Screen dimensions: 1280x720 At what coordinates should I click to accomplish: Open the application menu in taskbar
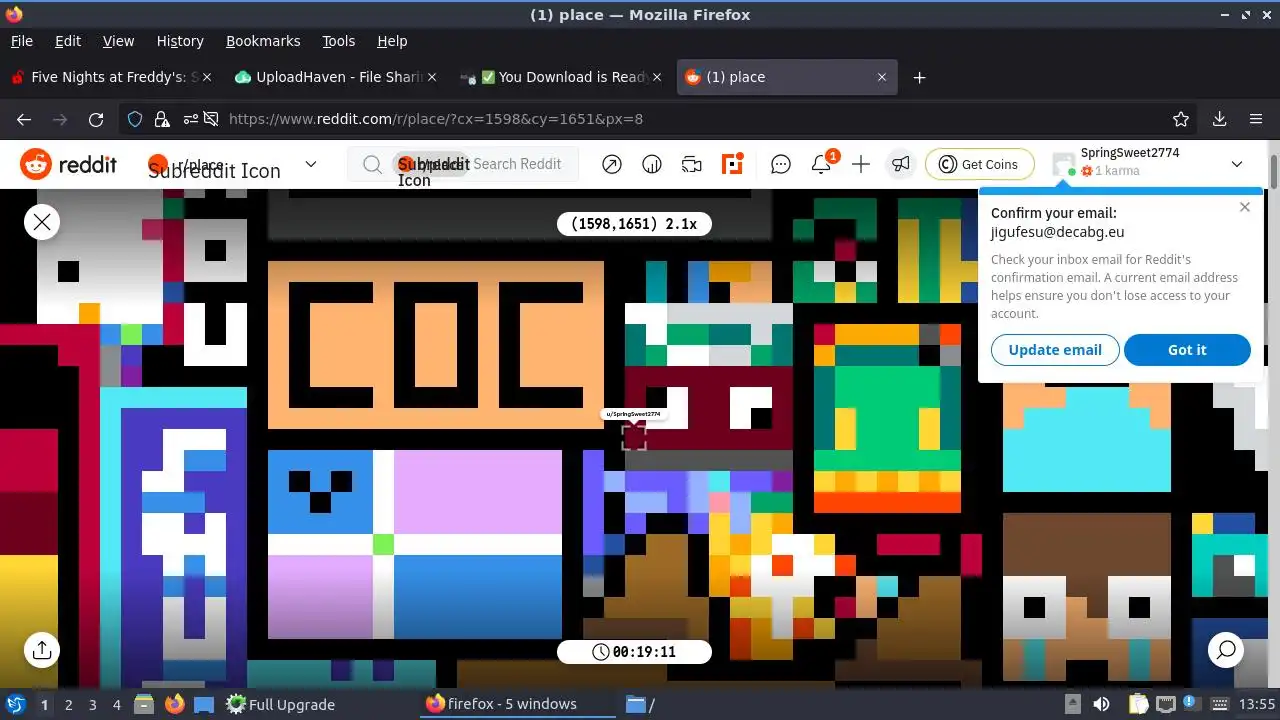(15, 704)
